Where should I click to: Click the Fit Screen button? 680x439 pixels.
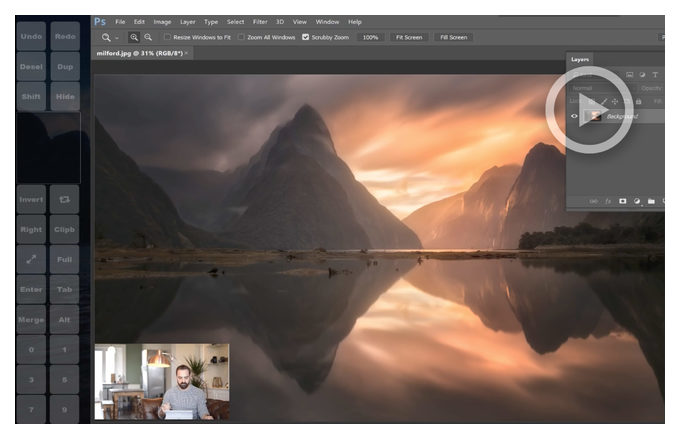click(409, 37)
